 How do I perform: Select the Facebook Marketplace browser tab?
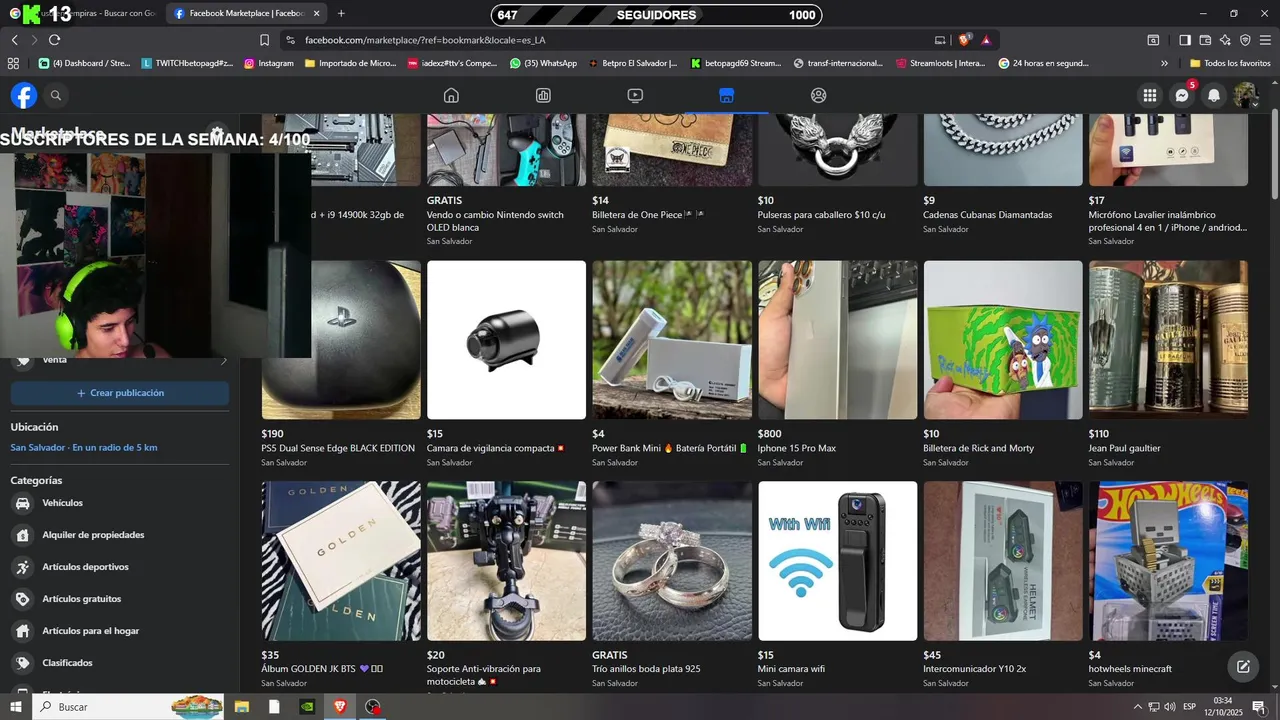[x=246, y=14]
